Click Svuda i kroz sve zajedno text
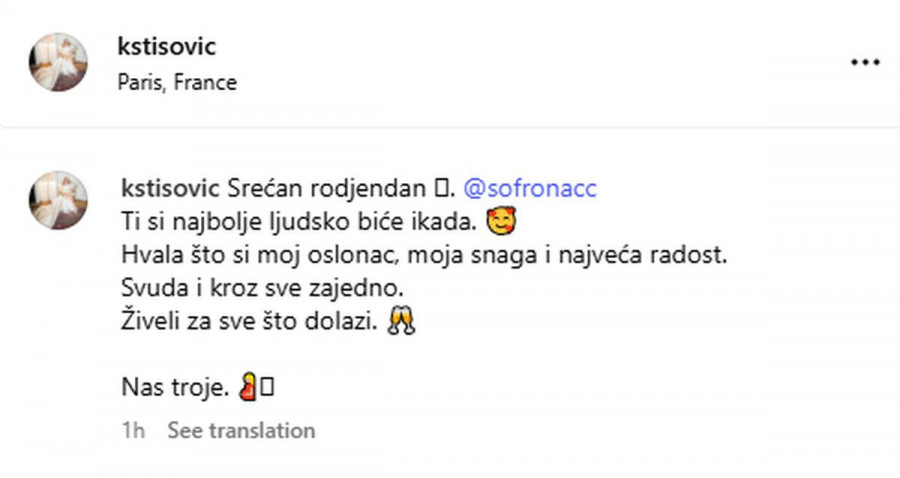This screenshot has width=900, height=478. 262,290
